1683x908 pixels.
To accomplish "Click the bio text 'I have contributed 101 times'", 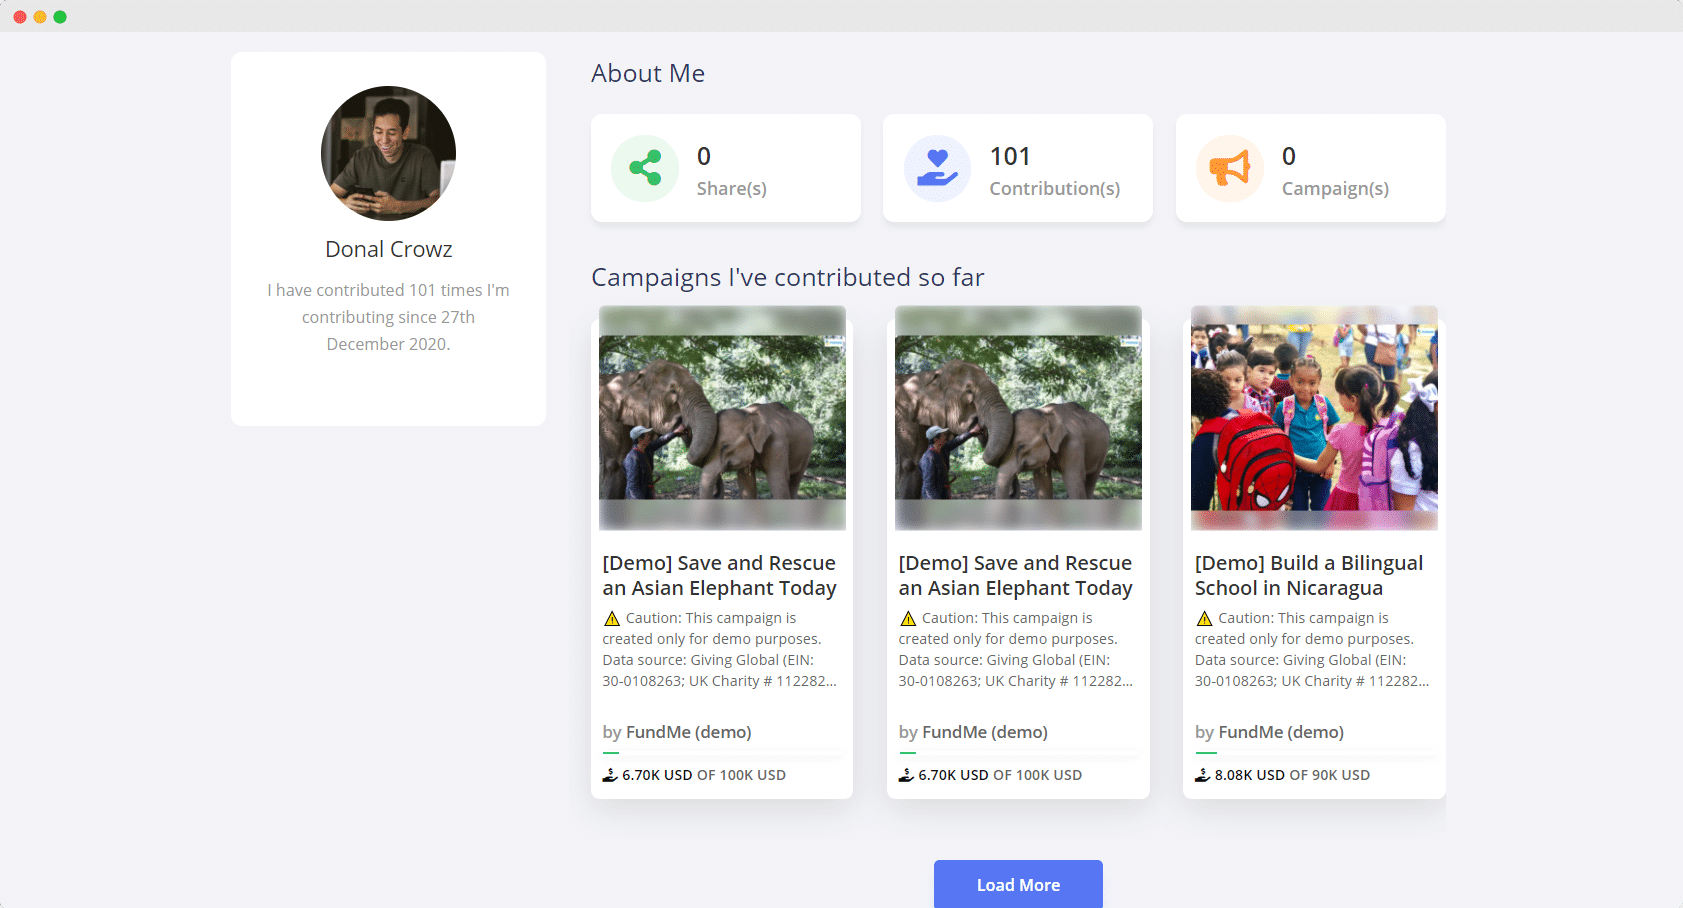I will (x=388, y=317).
